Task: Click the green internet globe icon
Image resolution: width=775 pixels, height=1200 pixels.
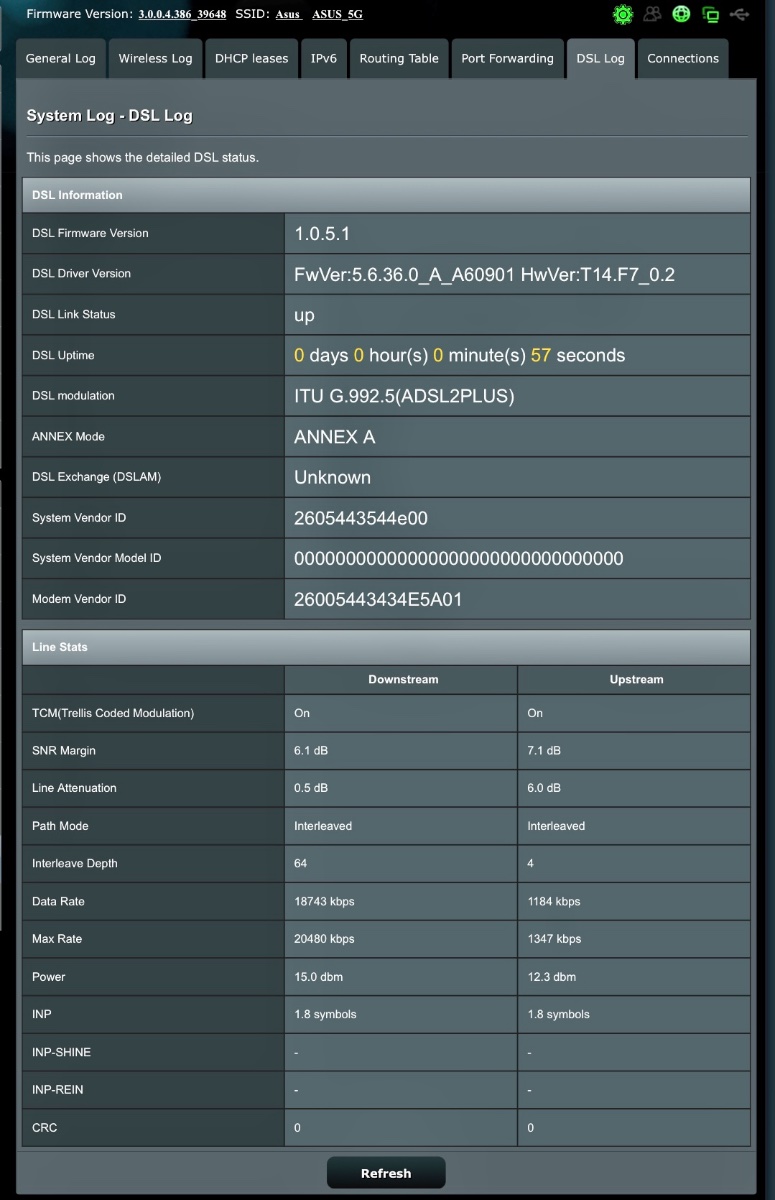Action: (x=681, y=14)
